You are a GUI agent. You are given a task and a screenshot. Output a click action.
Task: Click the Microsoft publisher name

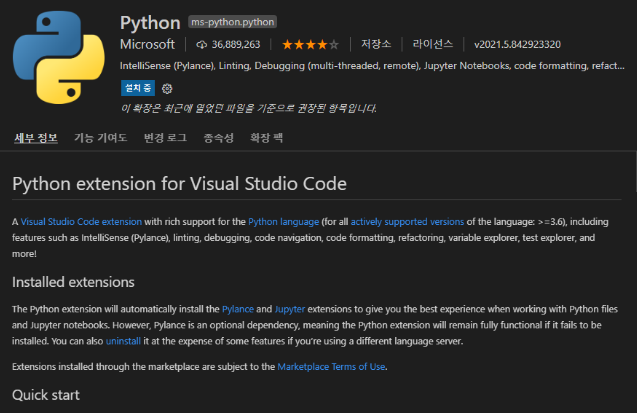147,44
